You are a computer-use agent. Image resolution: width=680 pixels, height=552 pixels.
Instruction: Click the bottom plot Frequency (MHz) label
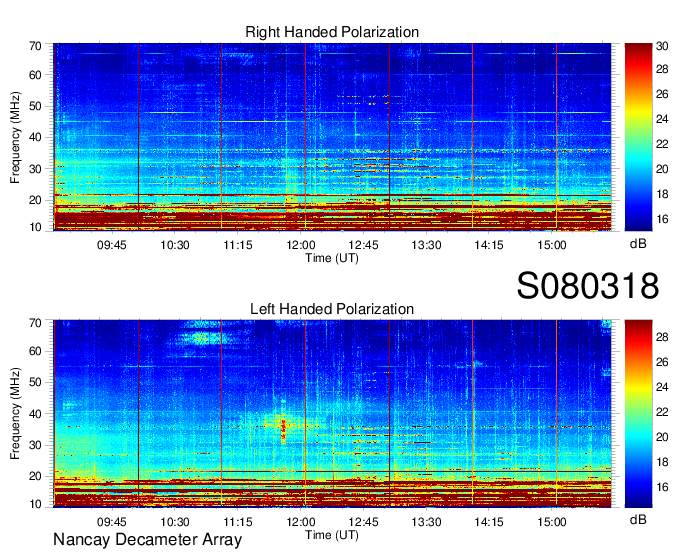pyautogui.click(x=15, y=414)
